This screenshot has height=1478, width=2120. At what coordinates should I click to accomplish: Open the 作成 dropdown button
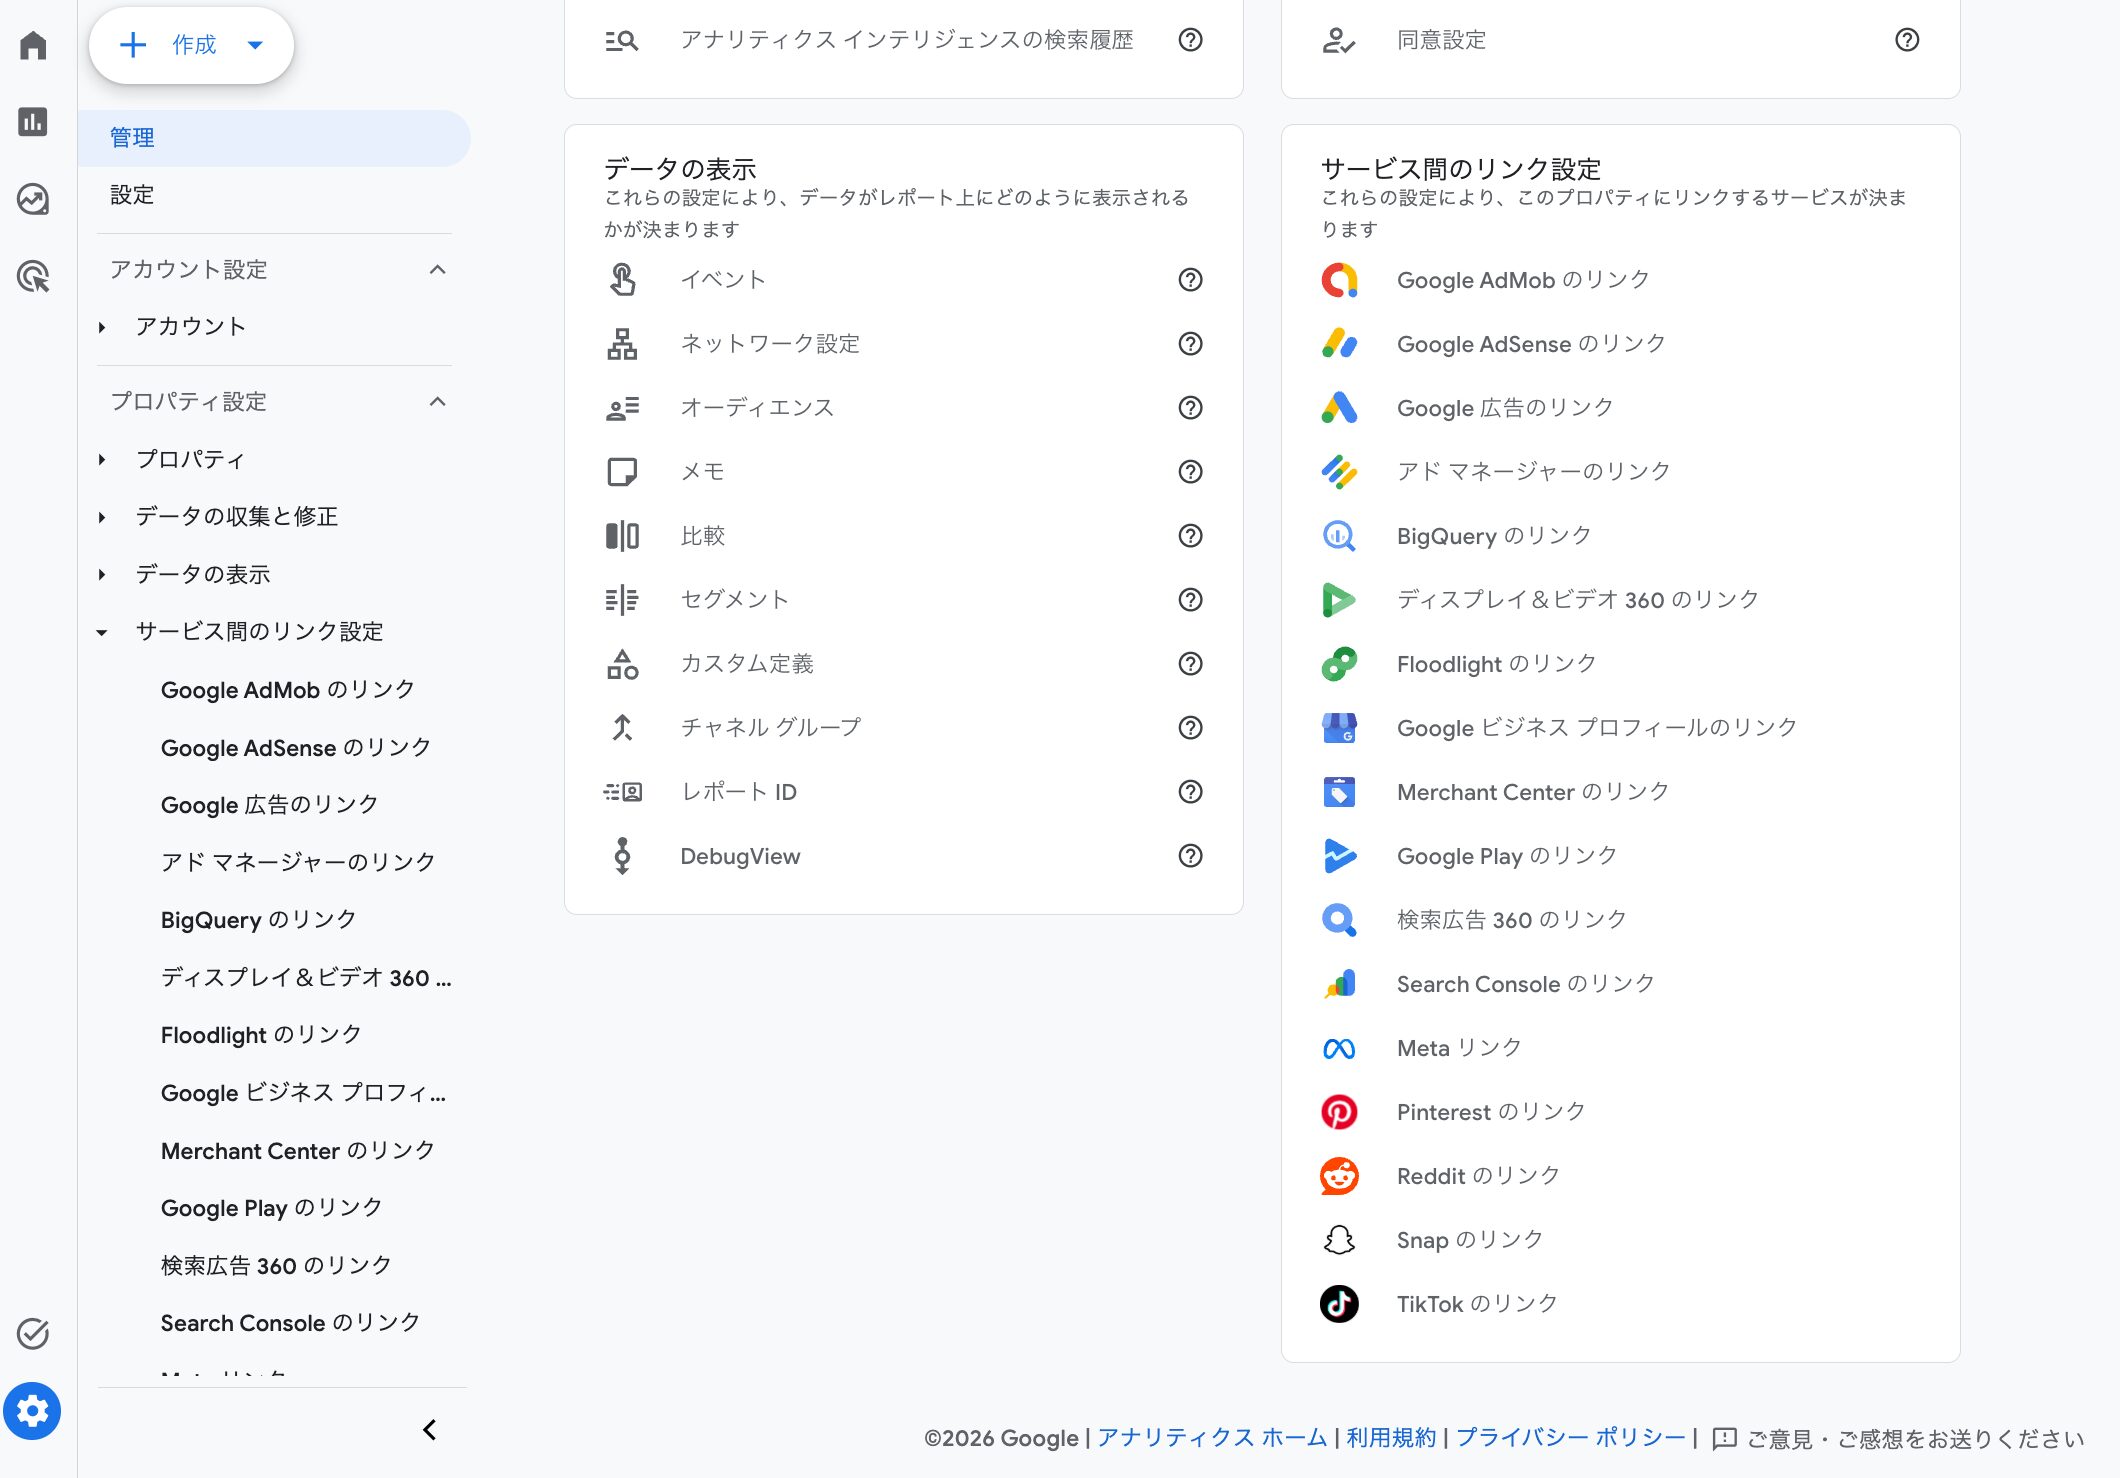coord(191,45)
